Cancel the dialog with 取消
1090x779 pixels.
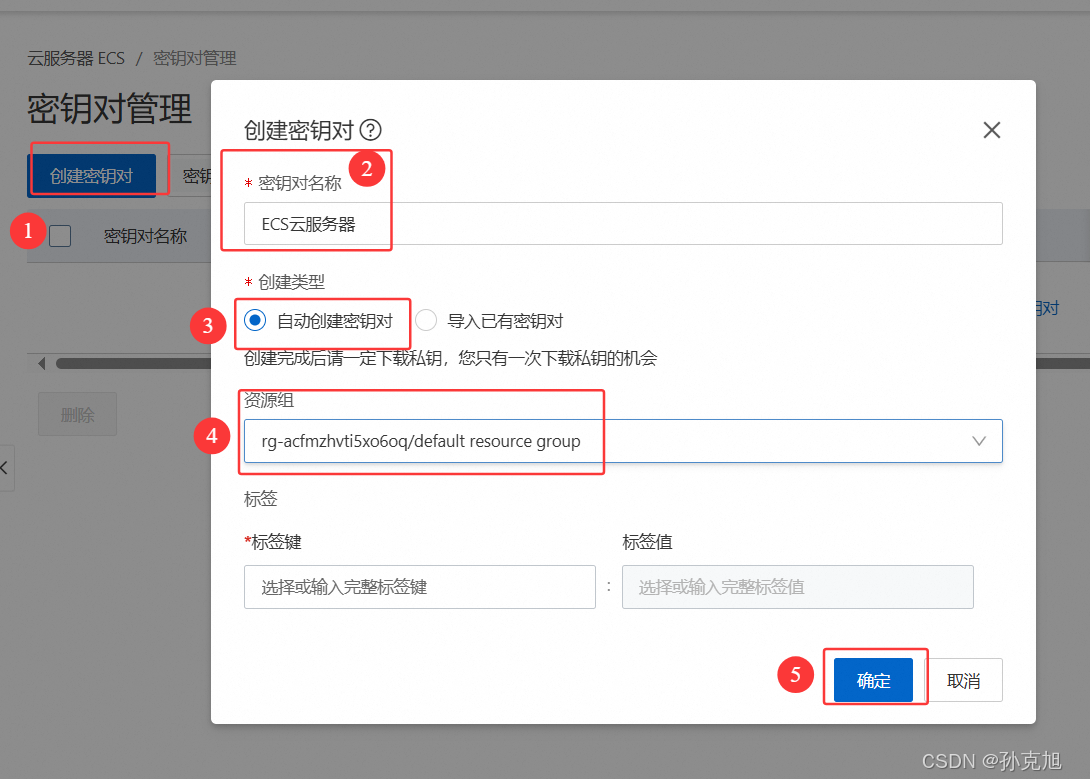point(963,680)
